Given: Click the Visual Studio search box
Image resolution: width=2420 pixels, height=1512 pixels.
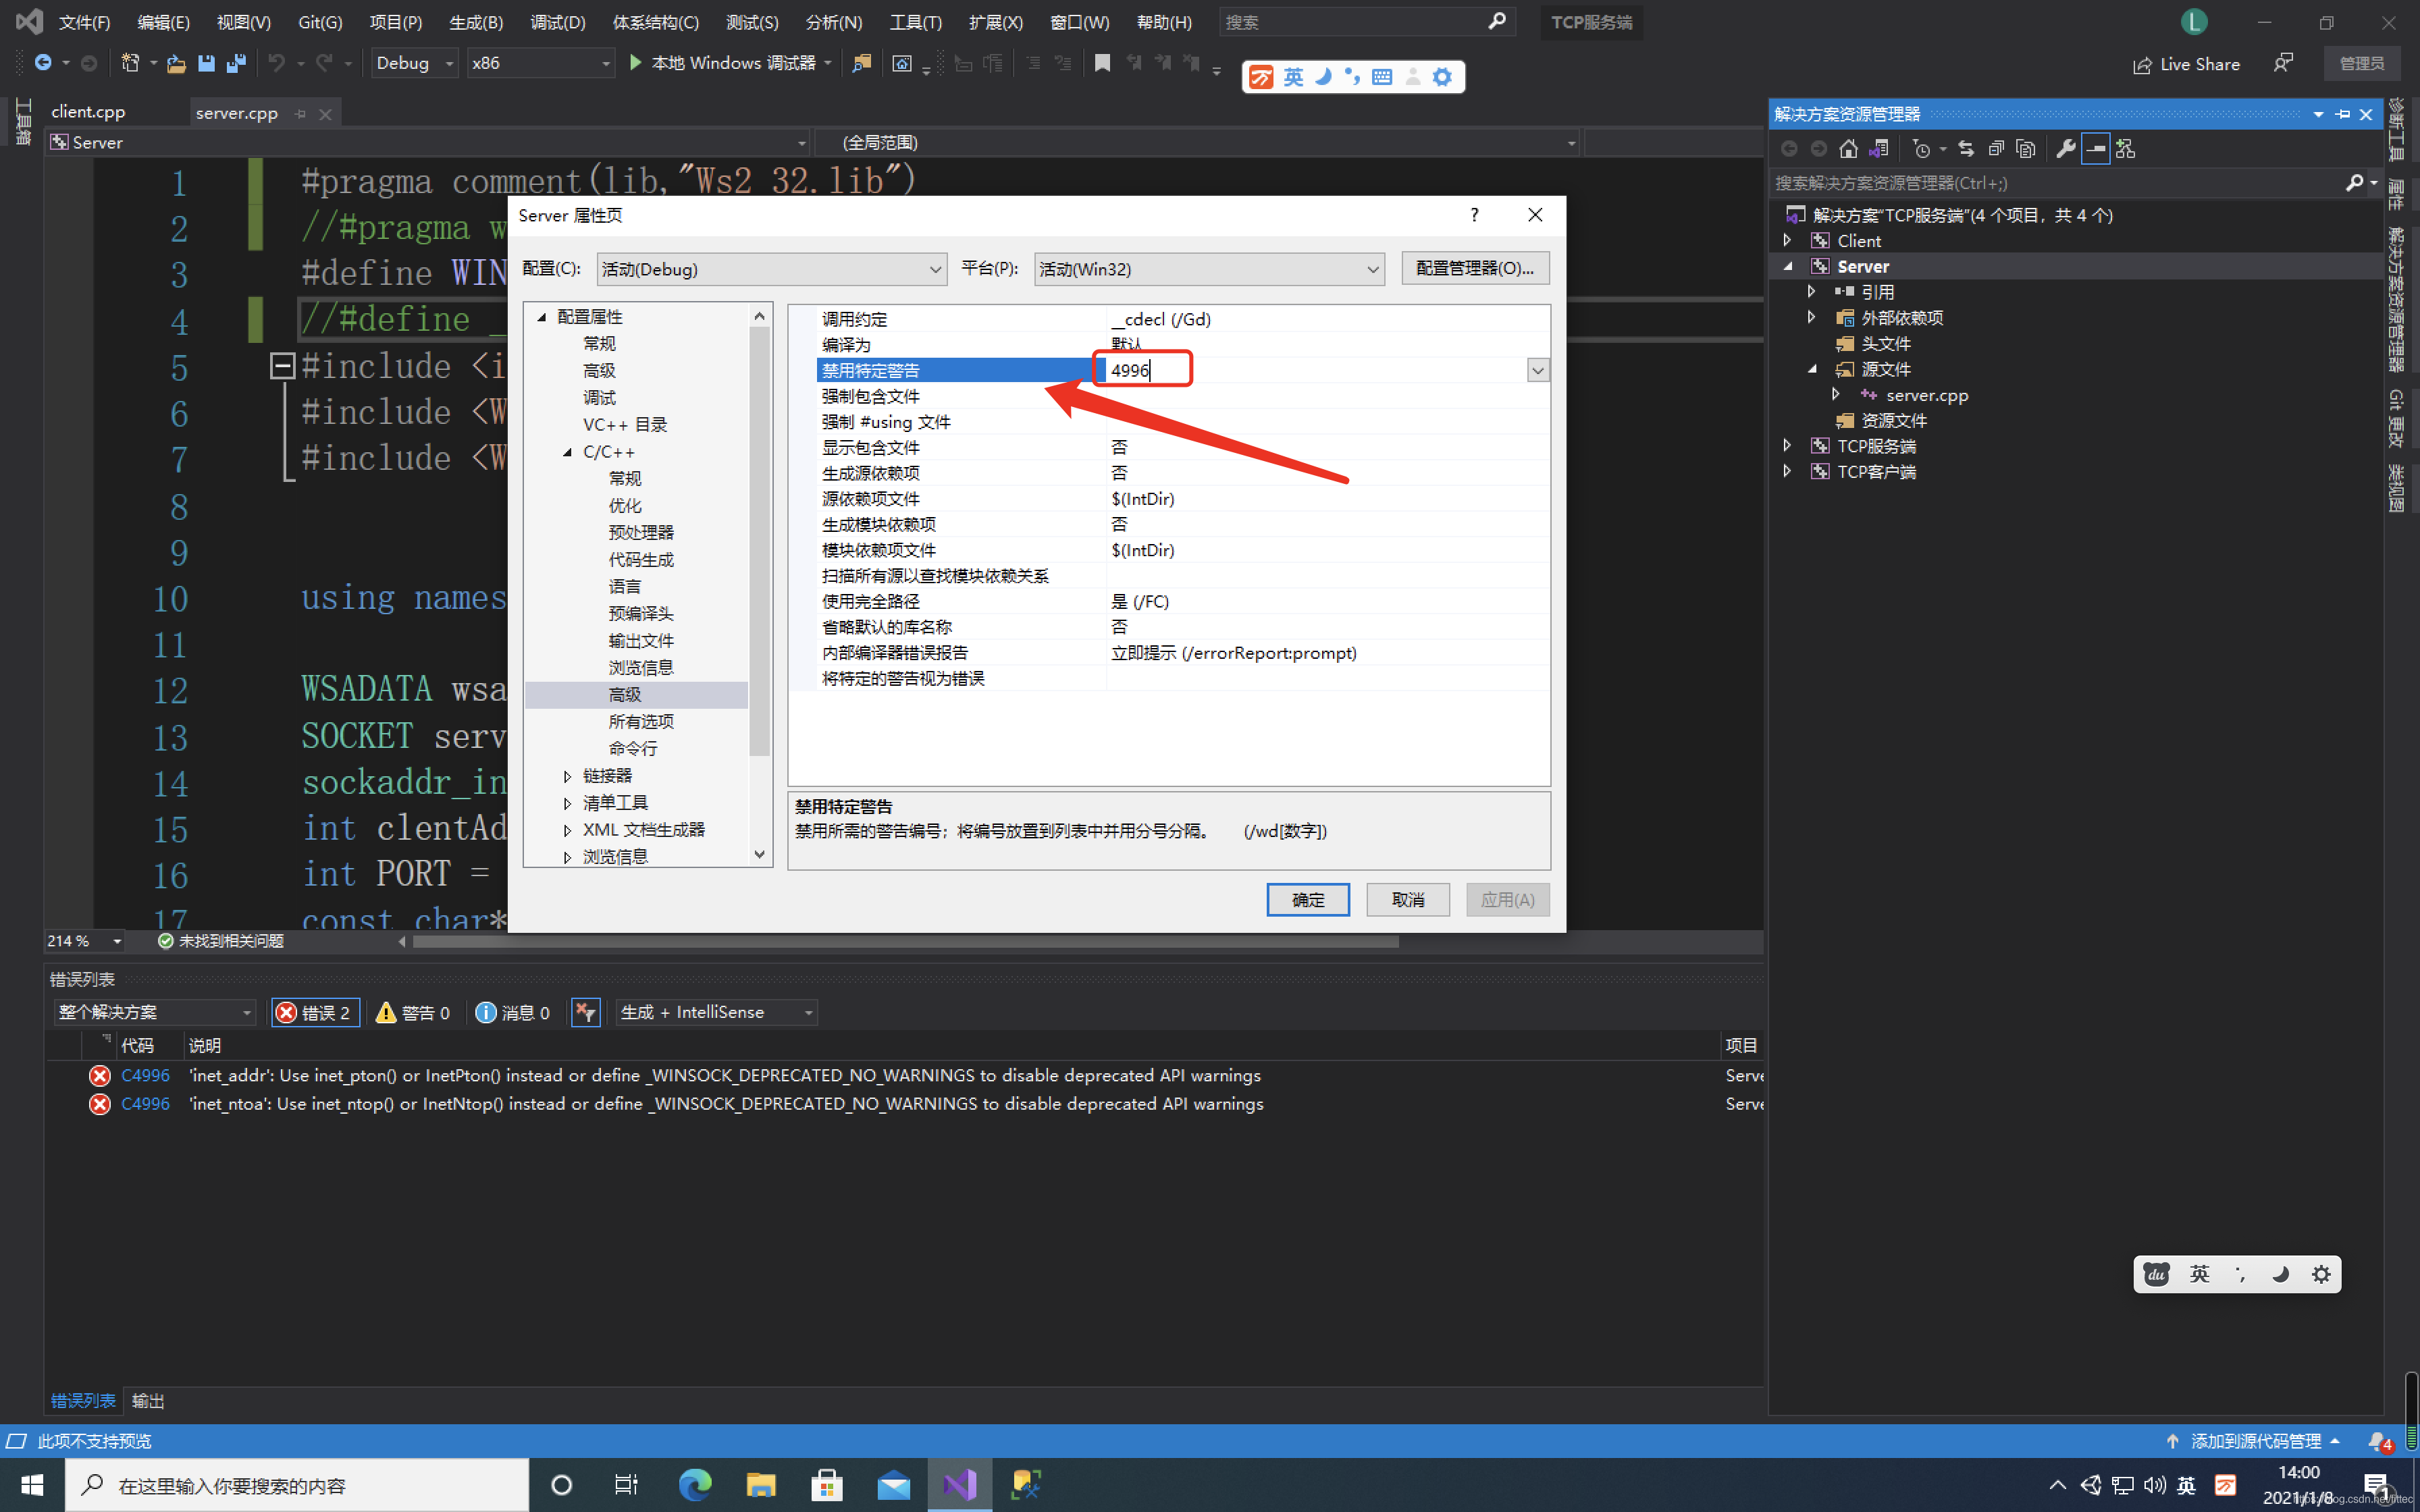Looking at the screenshot, I should [1366, 22].
